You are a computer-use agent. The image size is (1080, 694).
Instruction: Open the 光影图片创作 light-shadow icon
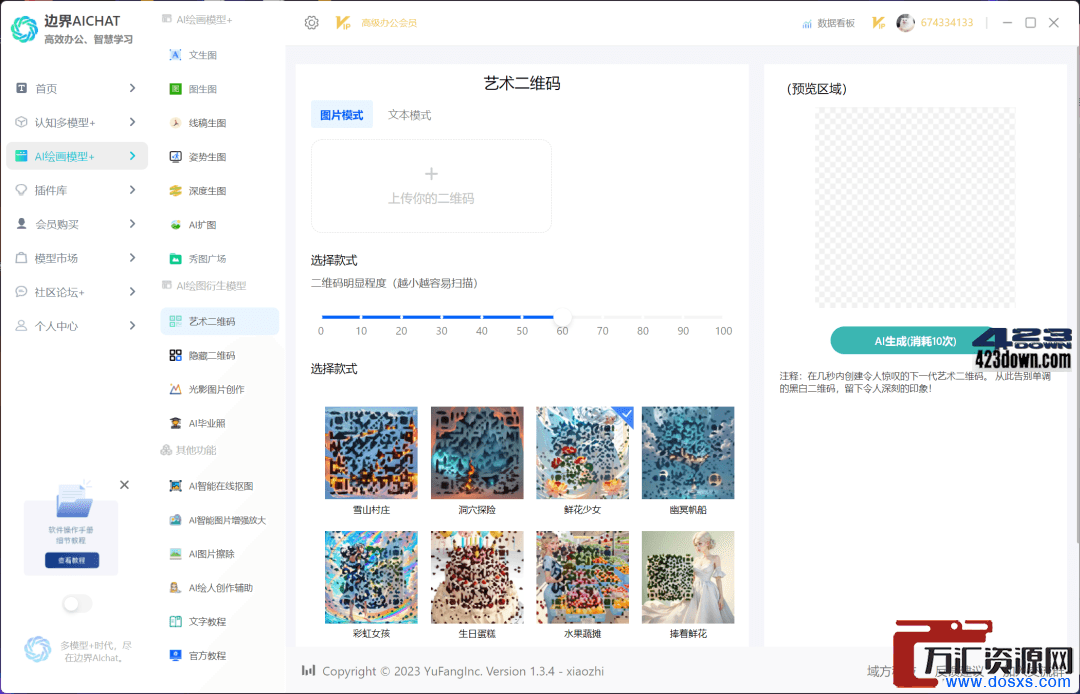(175, 389)
